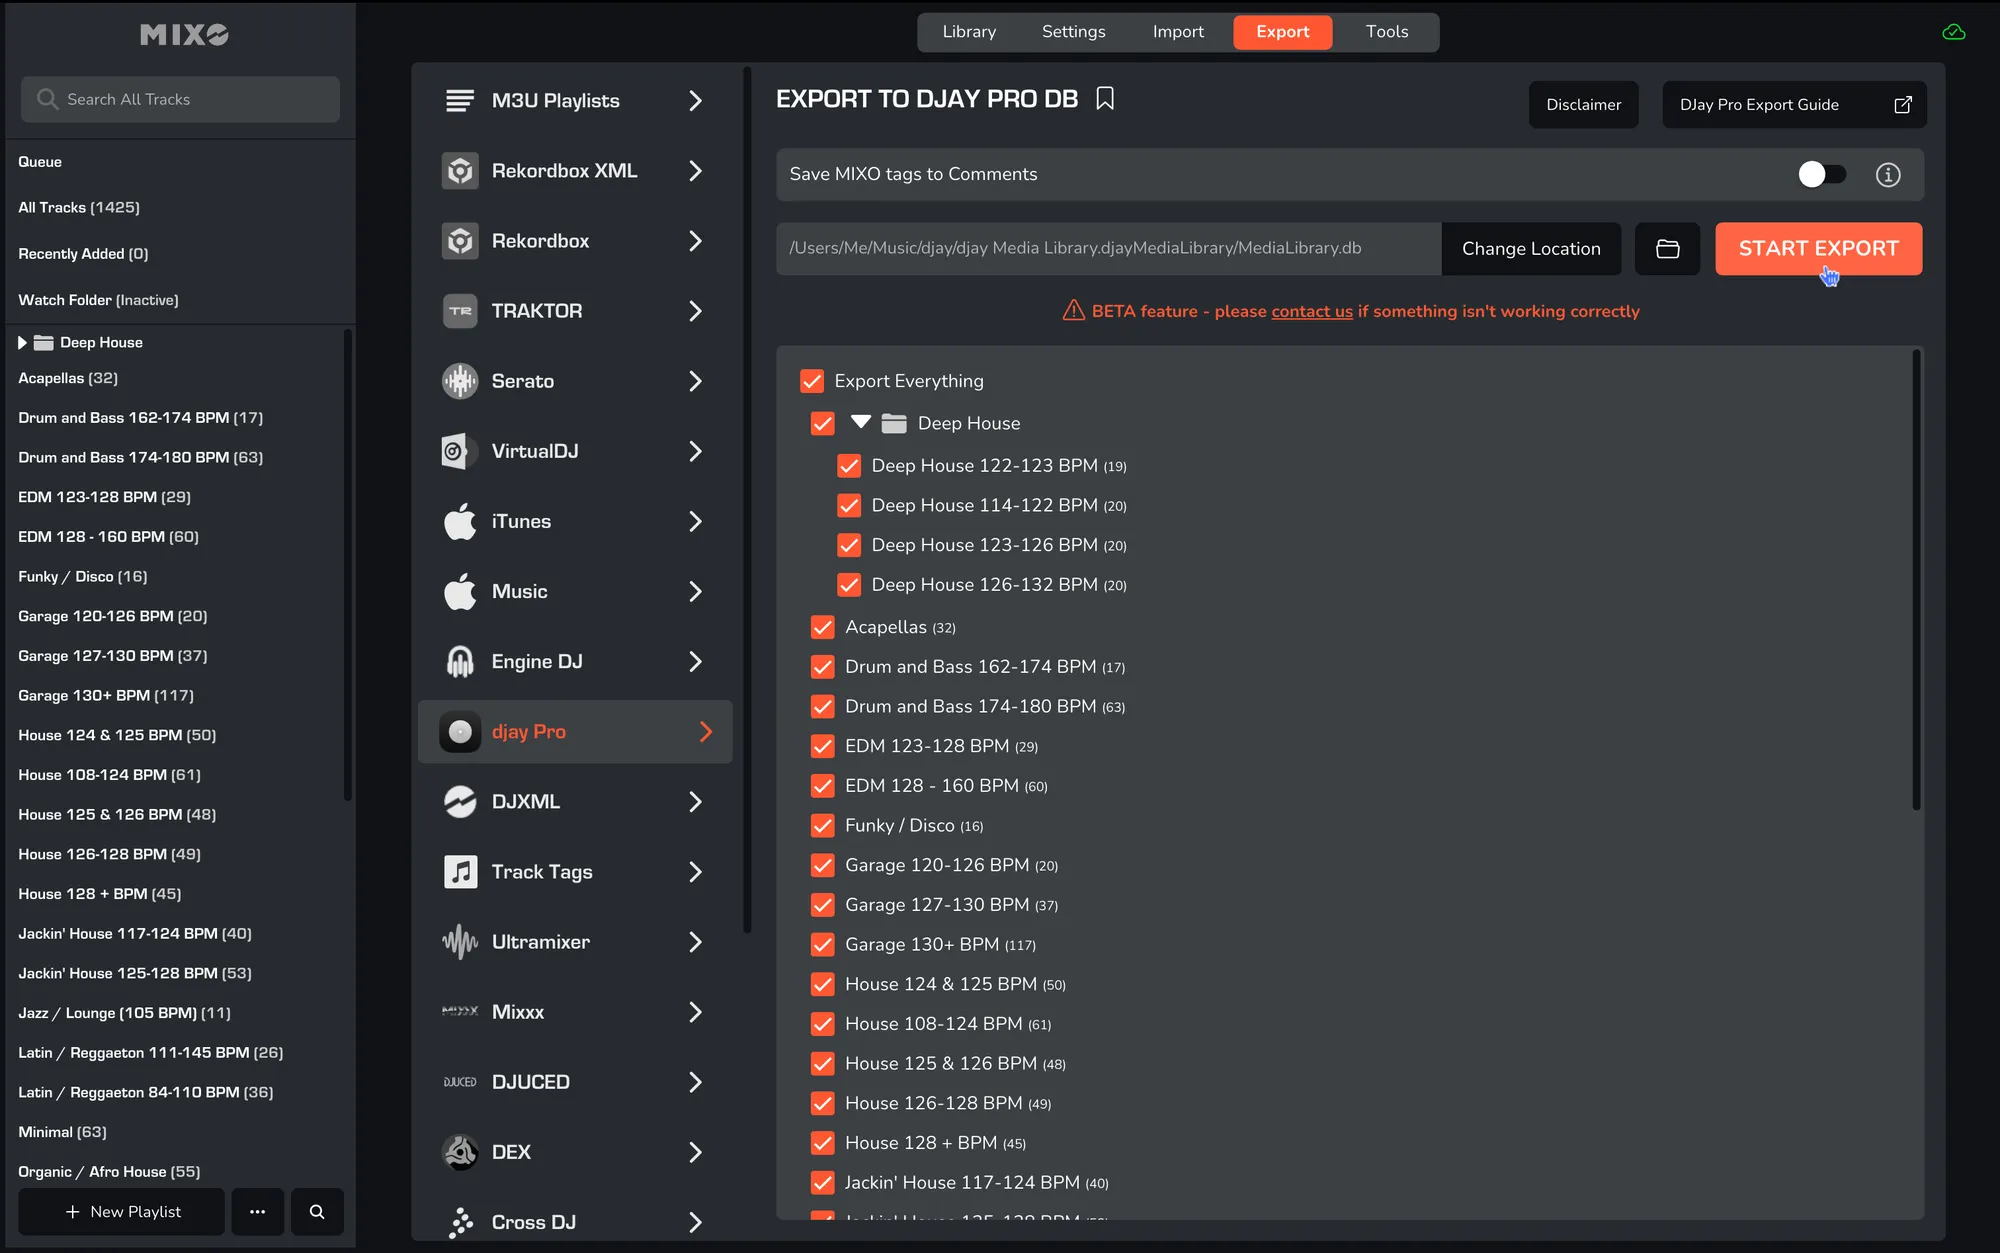2000x1253 pixels.
Task: Uncheck the Export Everything checkbox
Action: point(812,381)
